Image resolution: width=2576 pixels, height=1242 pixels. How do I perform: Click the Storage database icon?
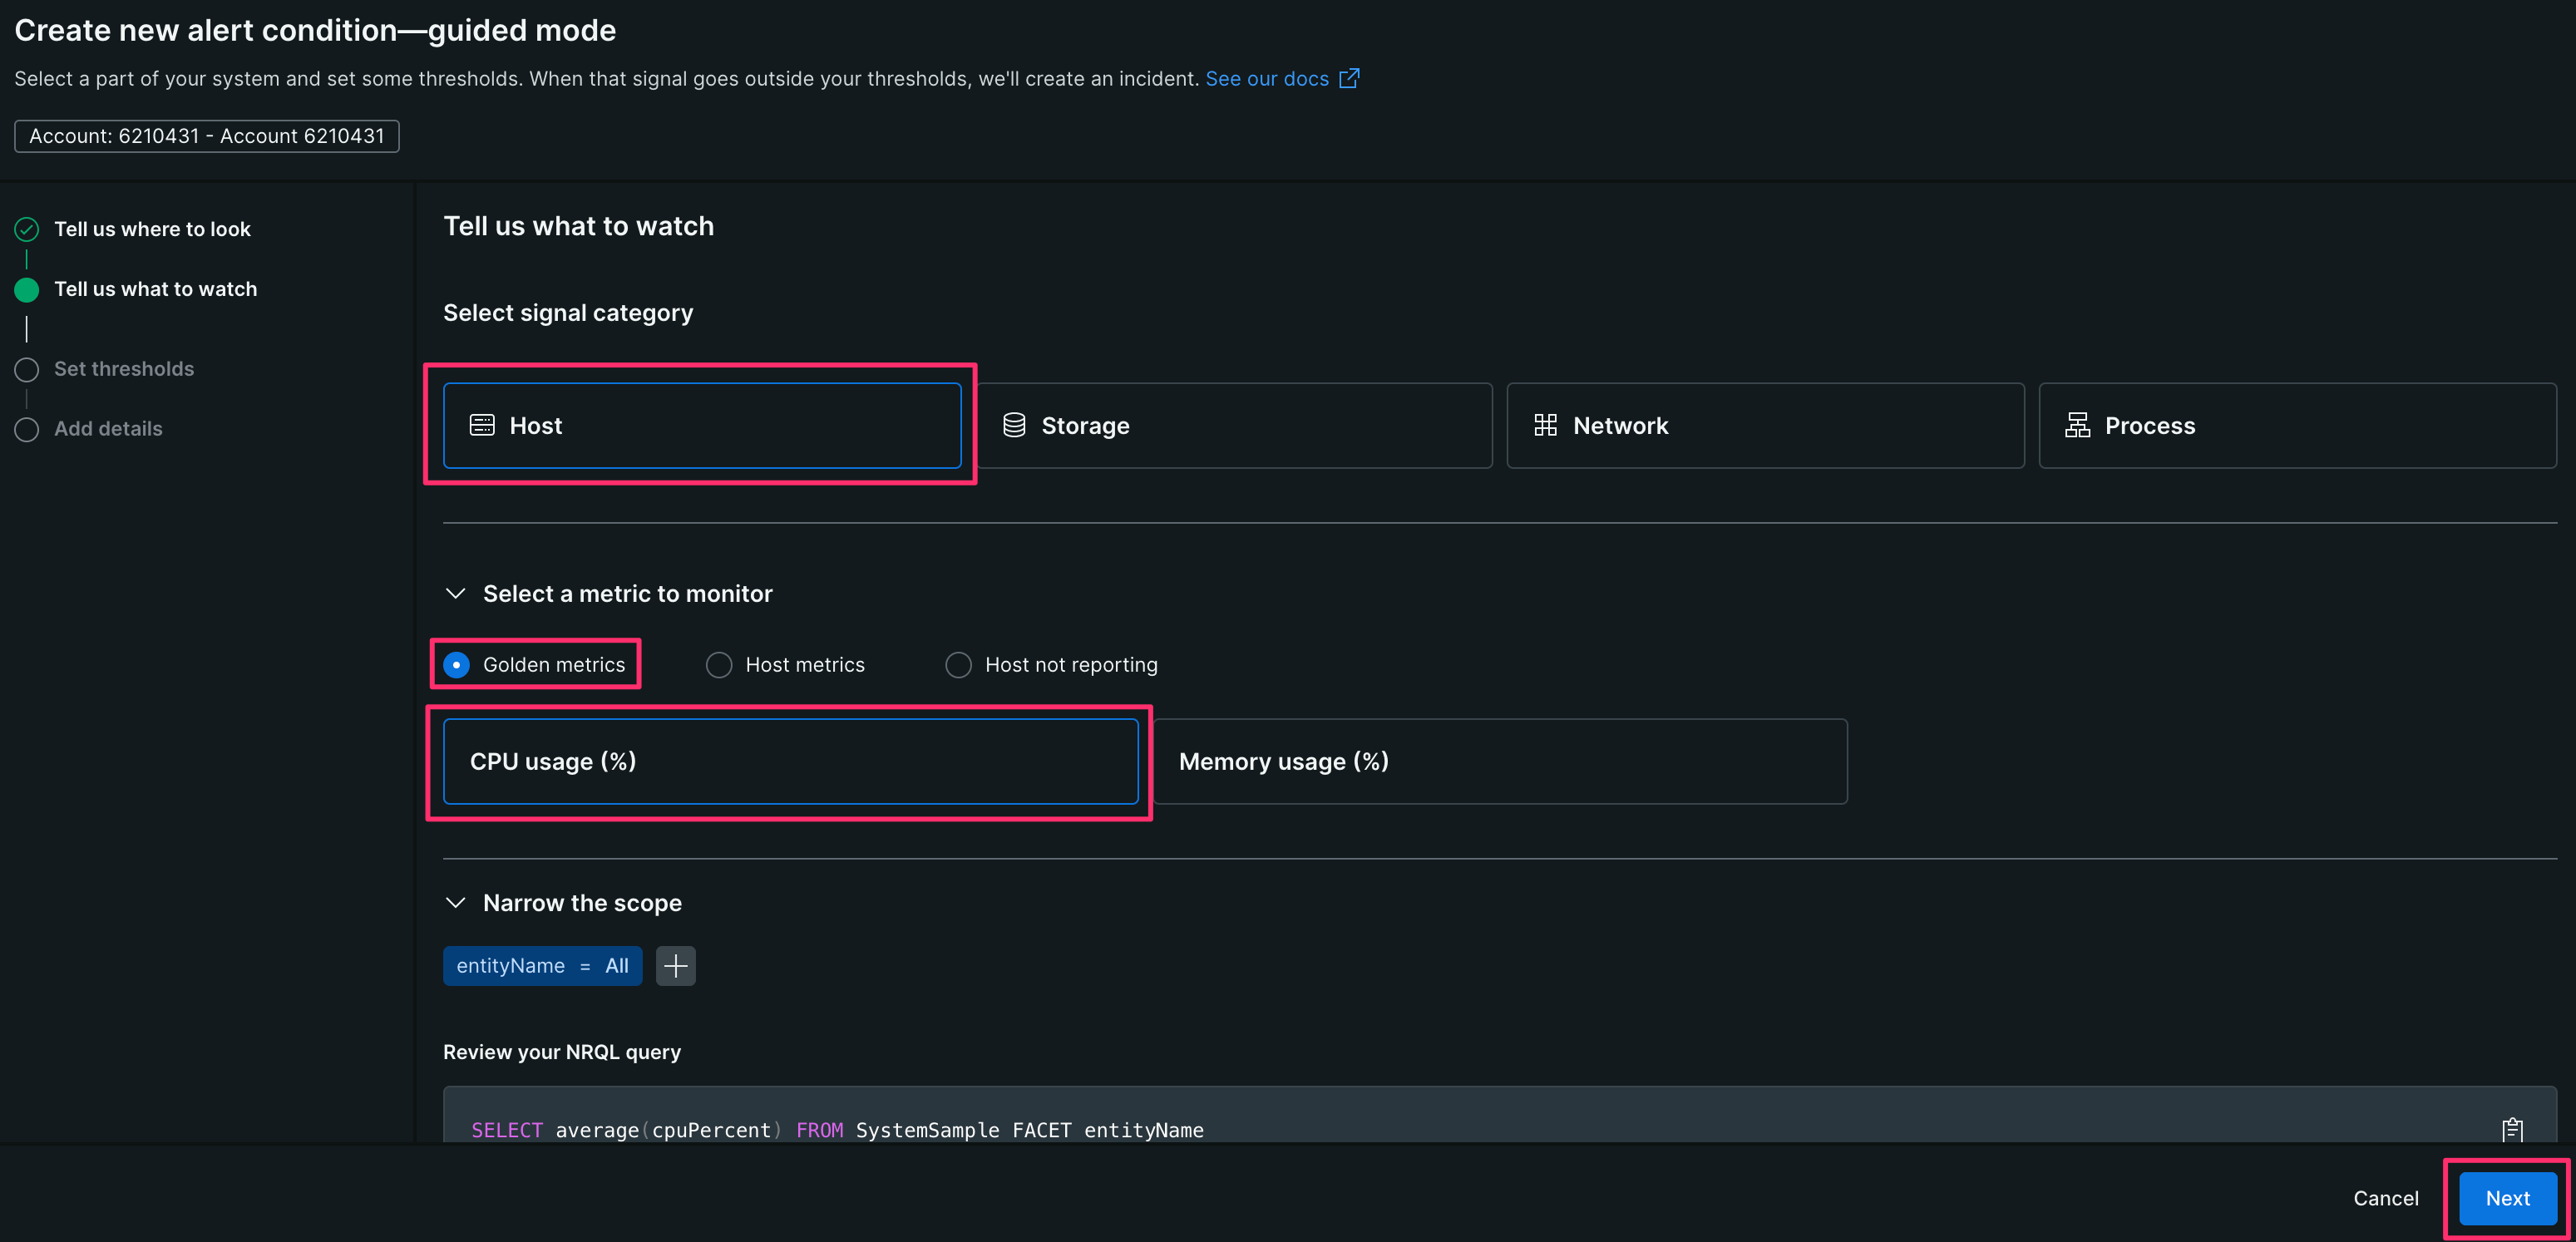1014,425
